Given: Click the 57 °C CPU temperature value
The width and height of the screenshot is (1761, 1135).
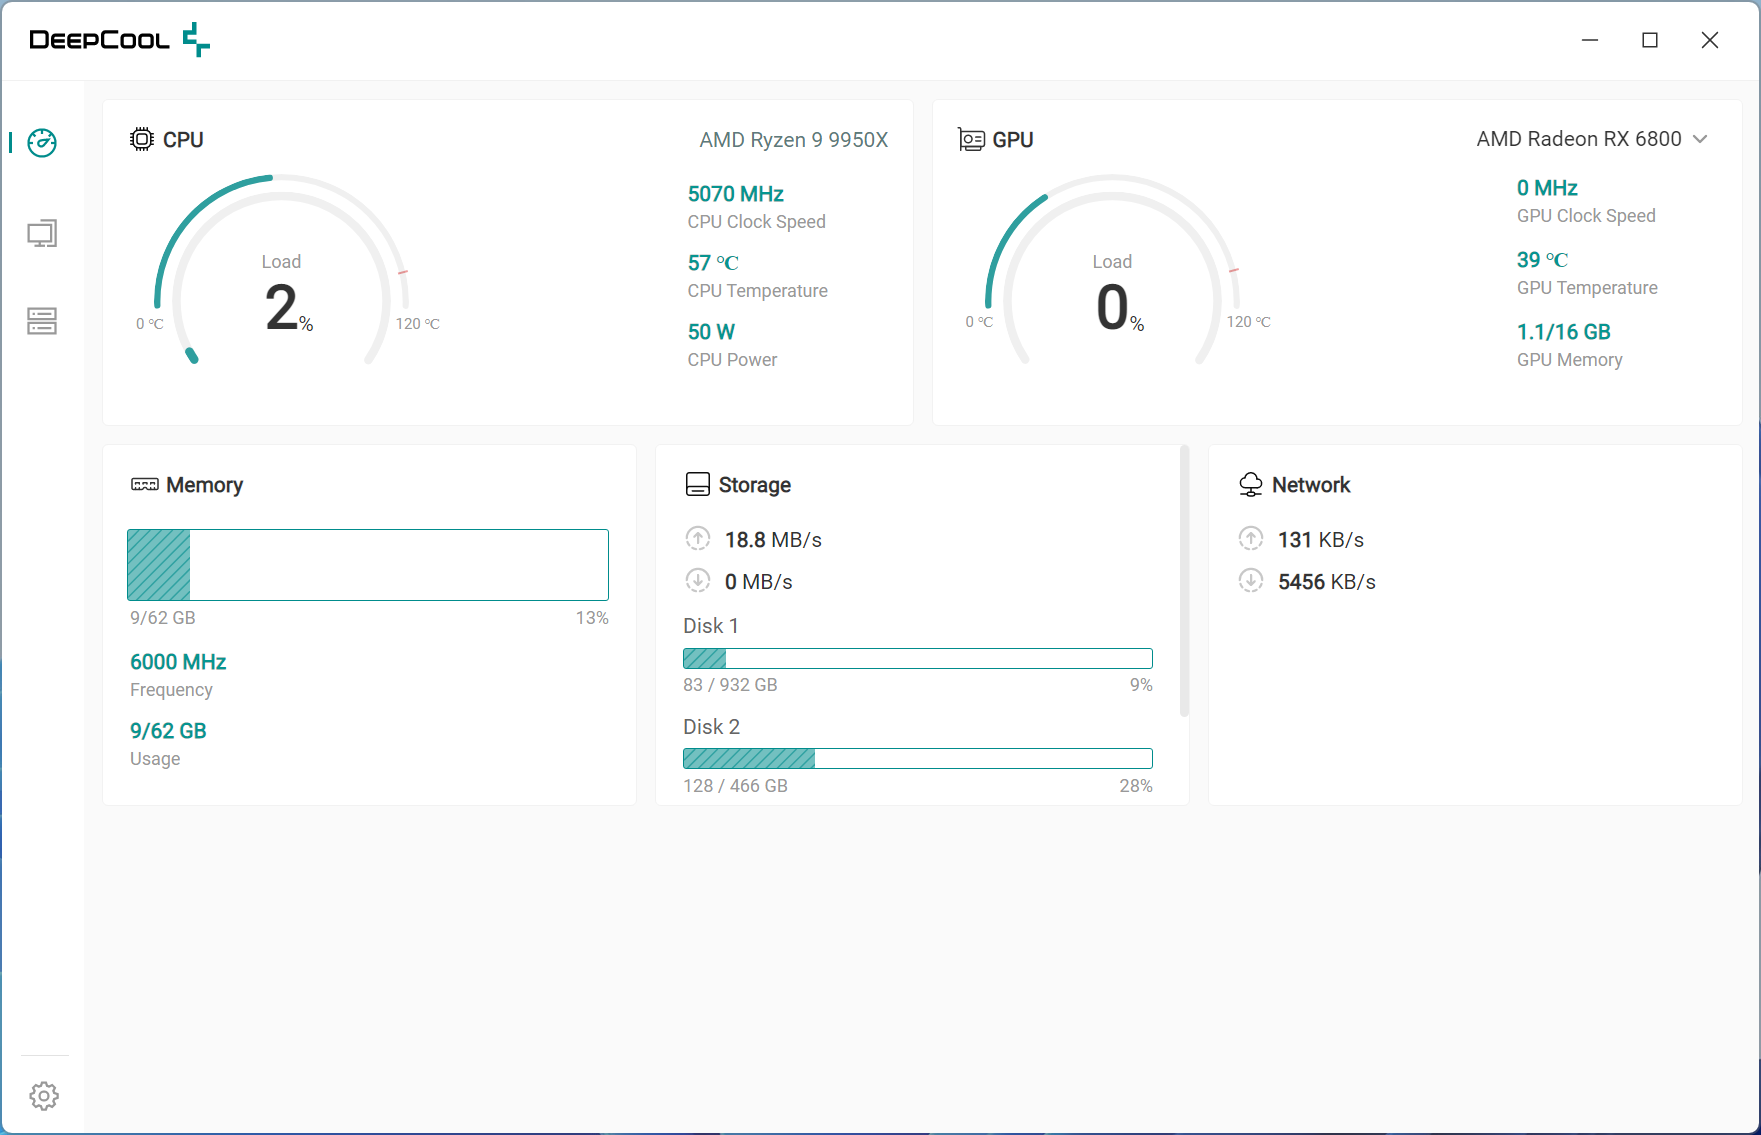Looking at the screenshot, I should tap(713, 263).
